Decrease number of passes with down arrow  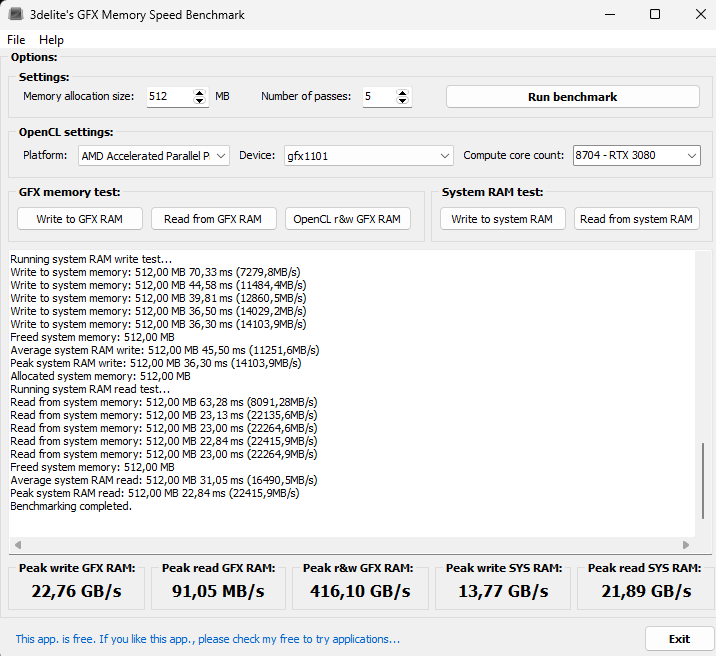[x=402, y=101]
